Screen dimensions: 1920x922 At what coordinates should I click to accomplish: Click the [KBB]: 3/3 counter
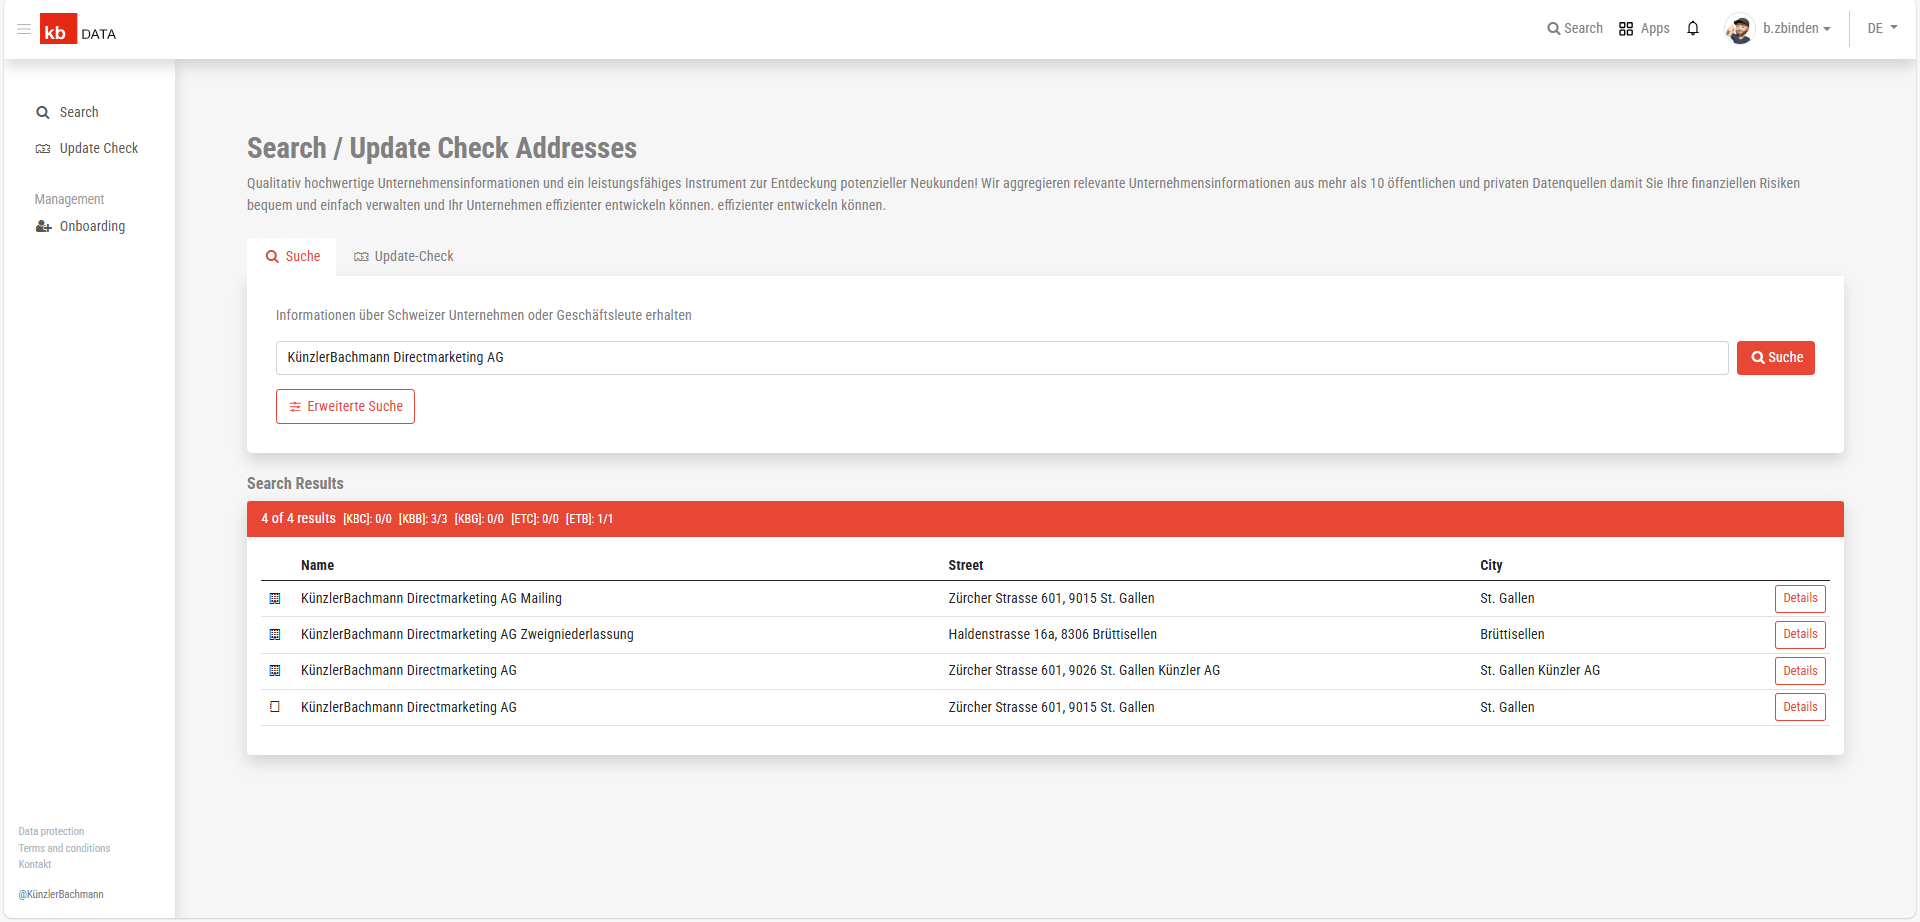[423, 519]
